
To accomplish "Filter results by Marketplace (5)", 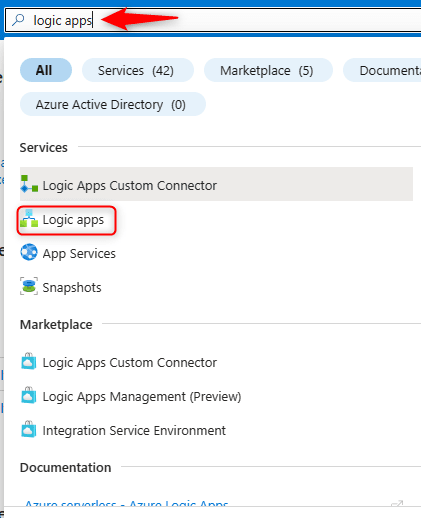I will pos(268,70).
